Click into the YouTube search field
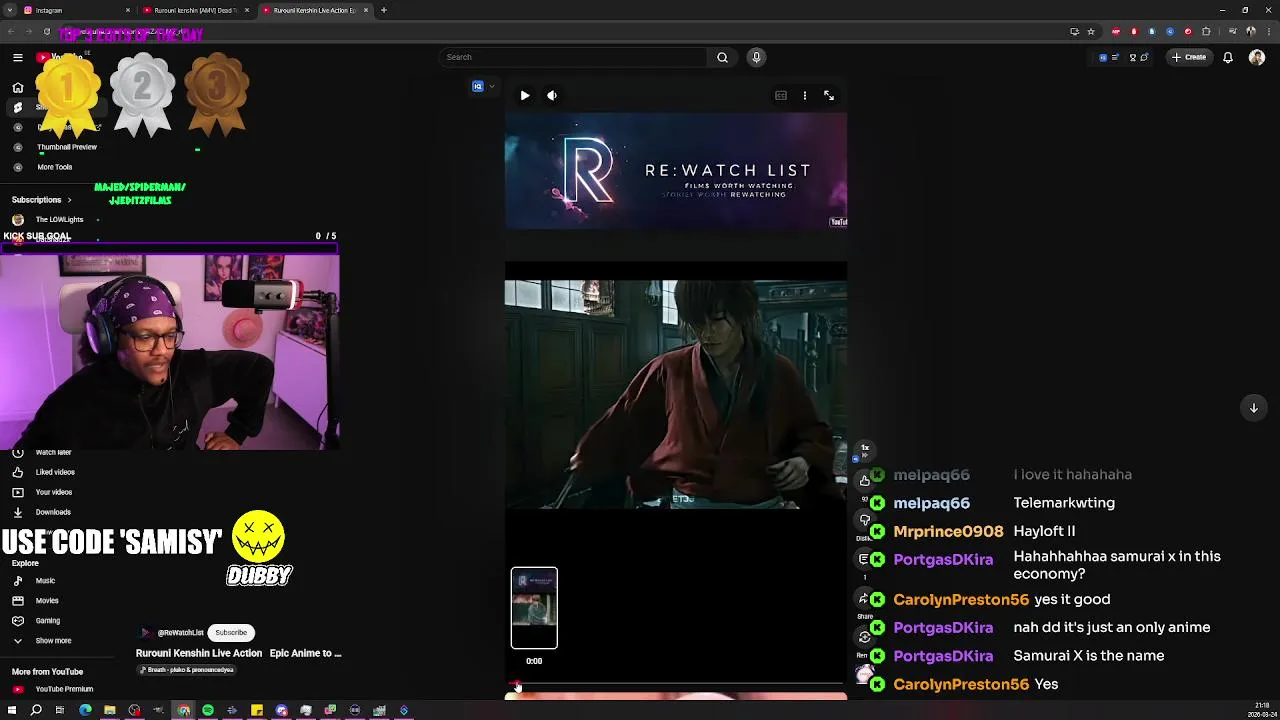This screenshot has width=1280, height=720. coord(575,57)
